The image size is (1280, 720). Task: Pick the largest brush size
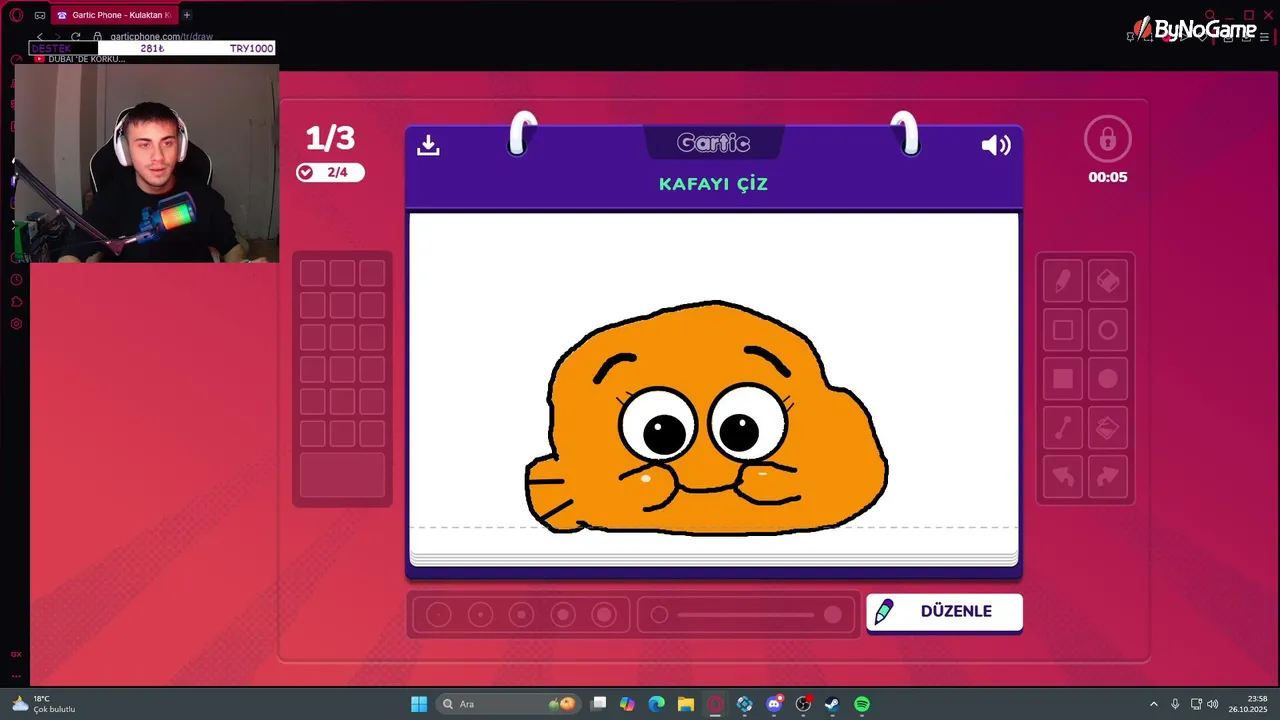[x=604, y=615]
